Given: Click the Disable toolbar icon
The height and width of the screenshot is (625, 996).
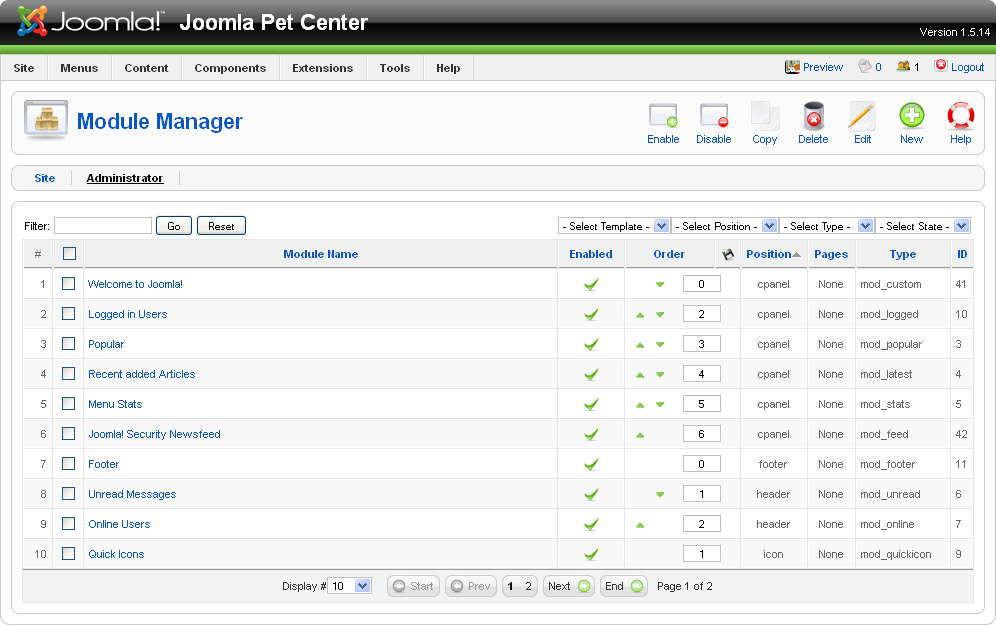Looking at the screenshot, I should pos(713,116).
